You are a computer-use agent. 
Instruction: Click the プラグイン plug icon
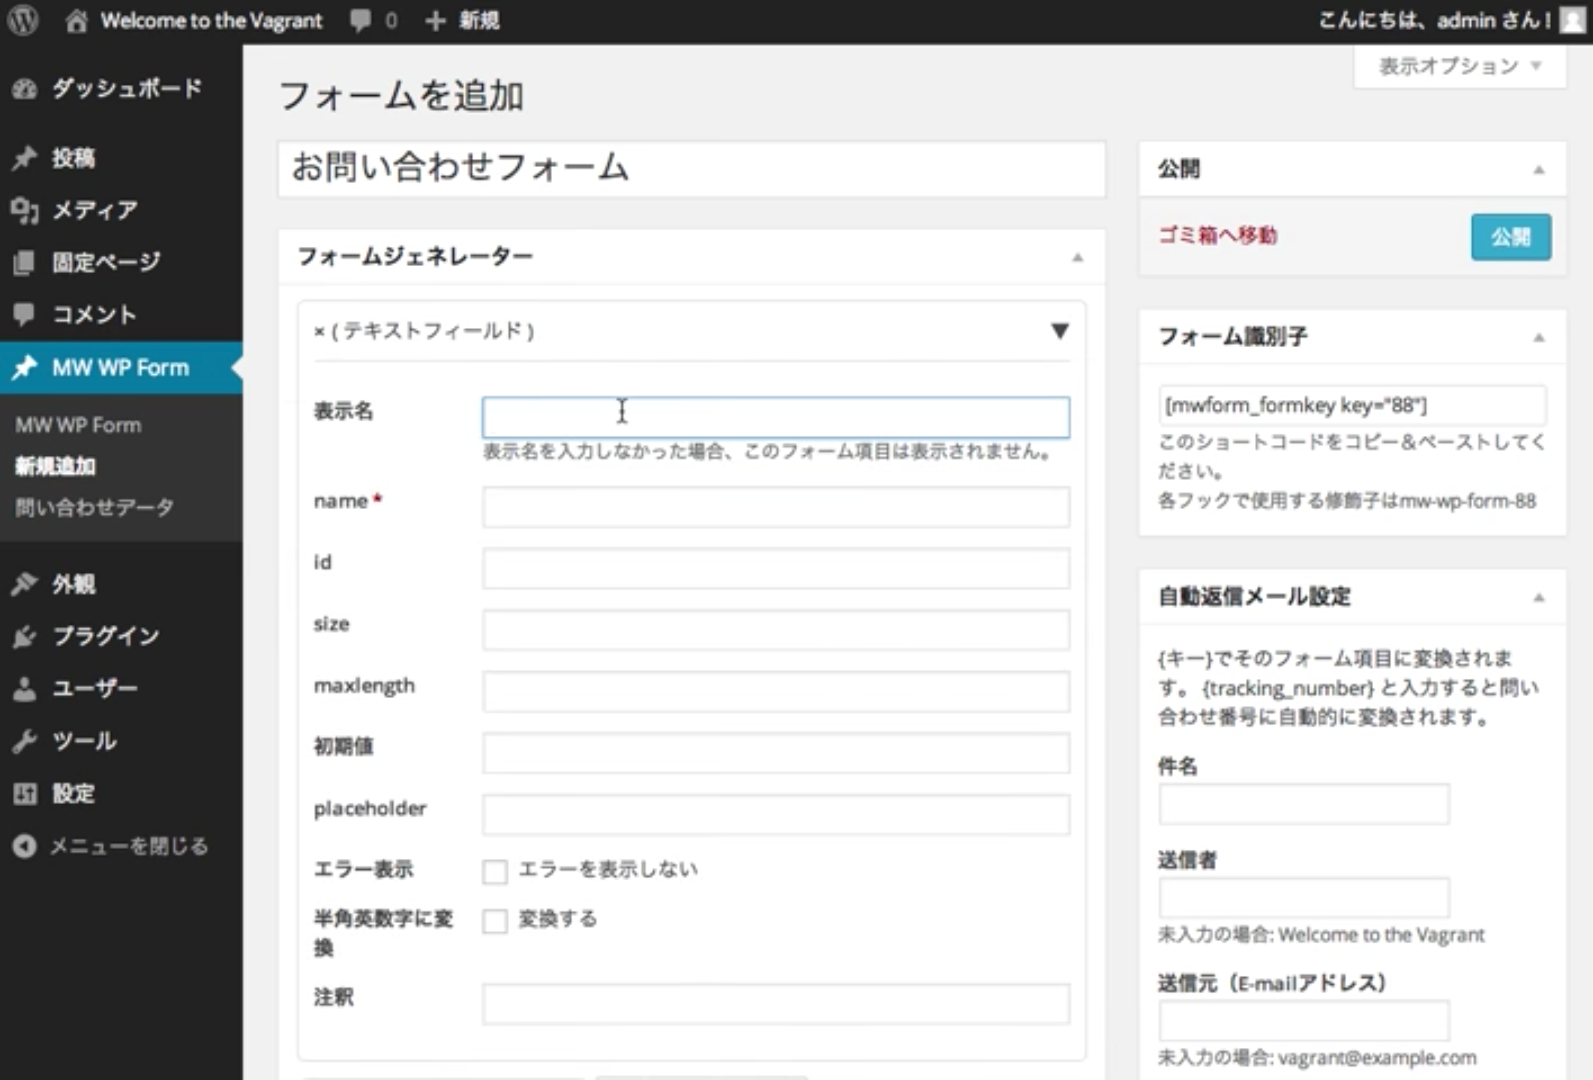pos(24,636)
